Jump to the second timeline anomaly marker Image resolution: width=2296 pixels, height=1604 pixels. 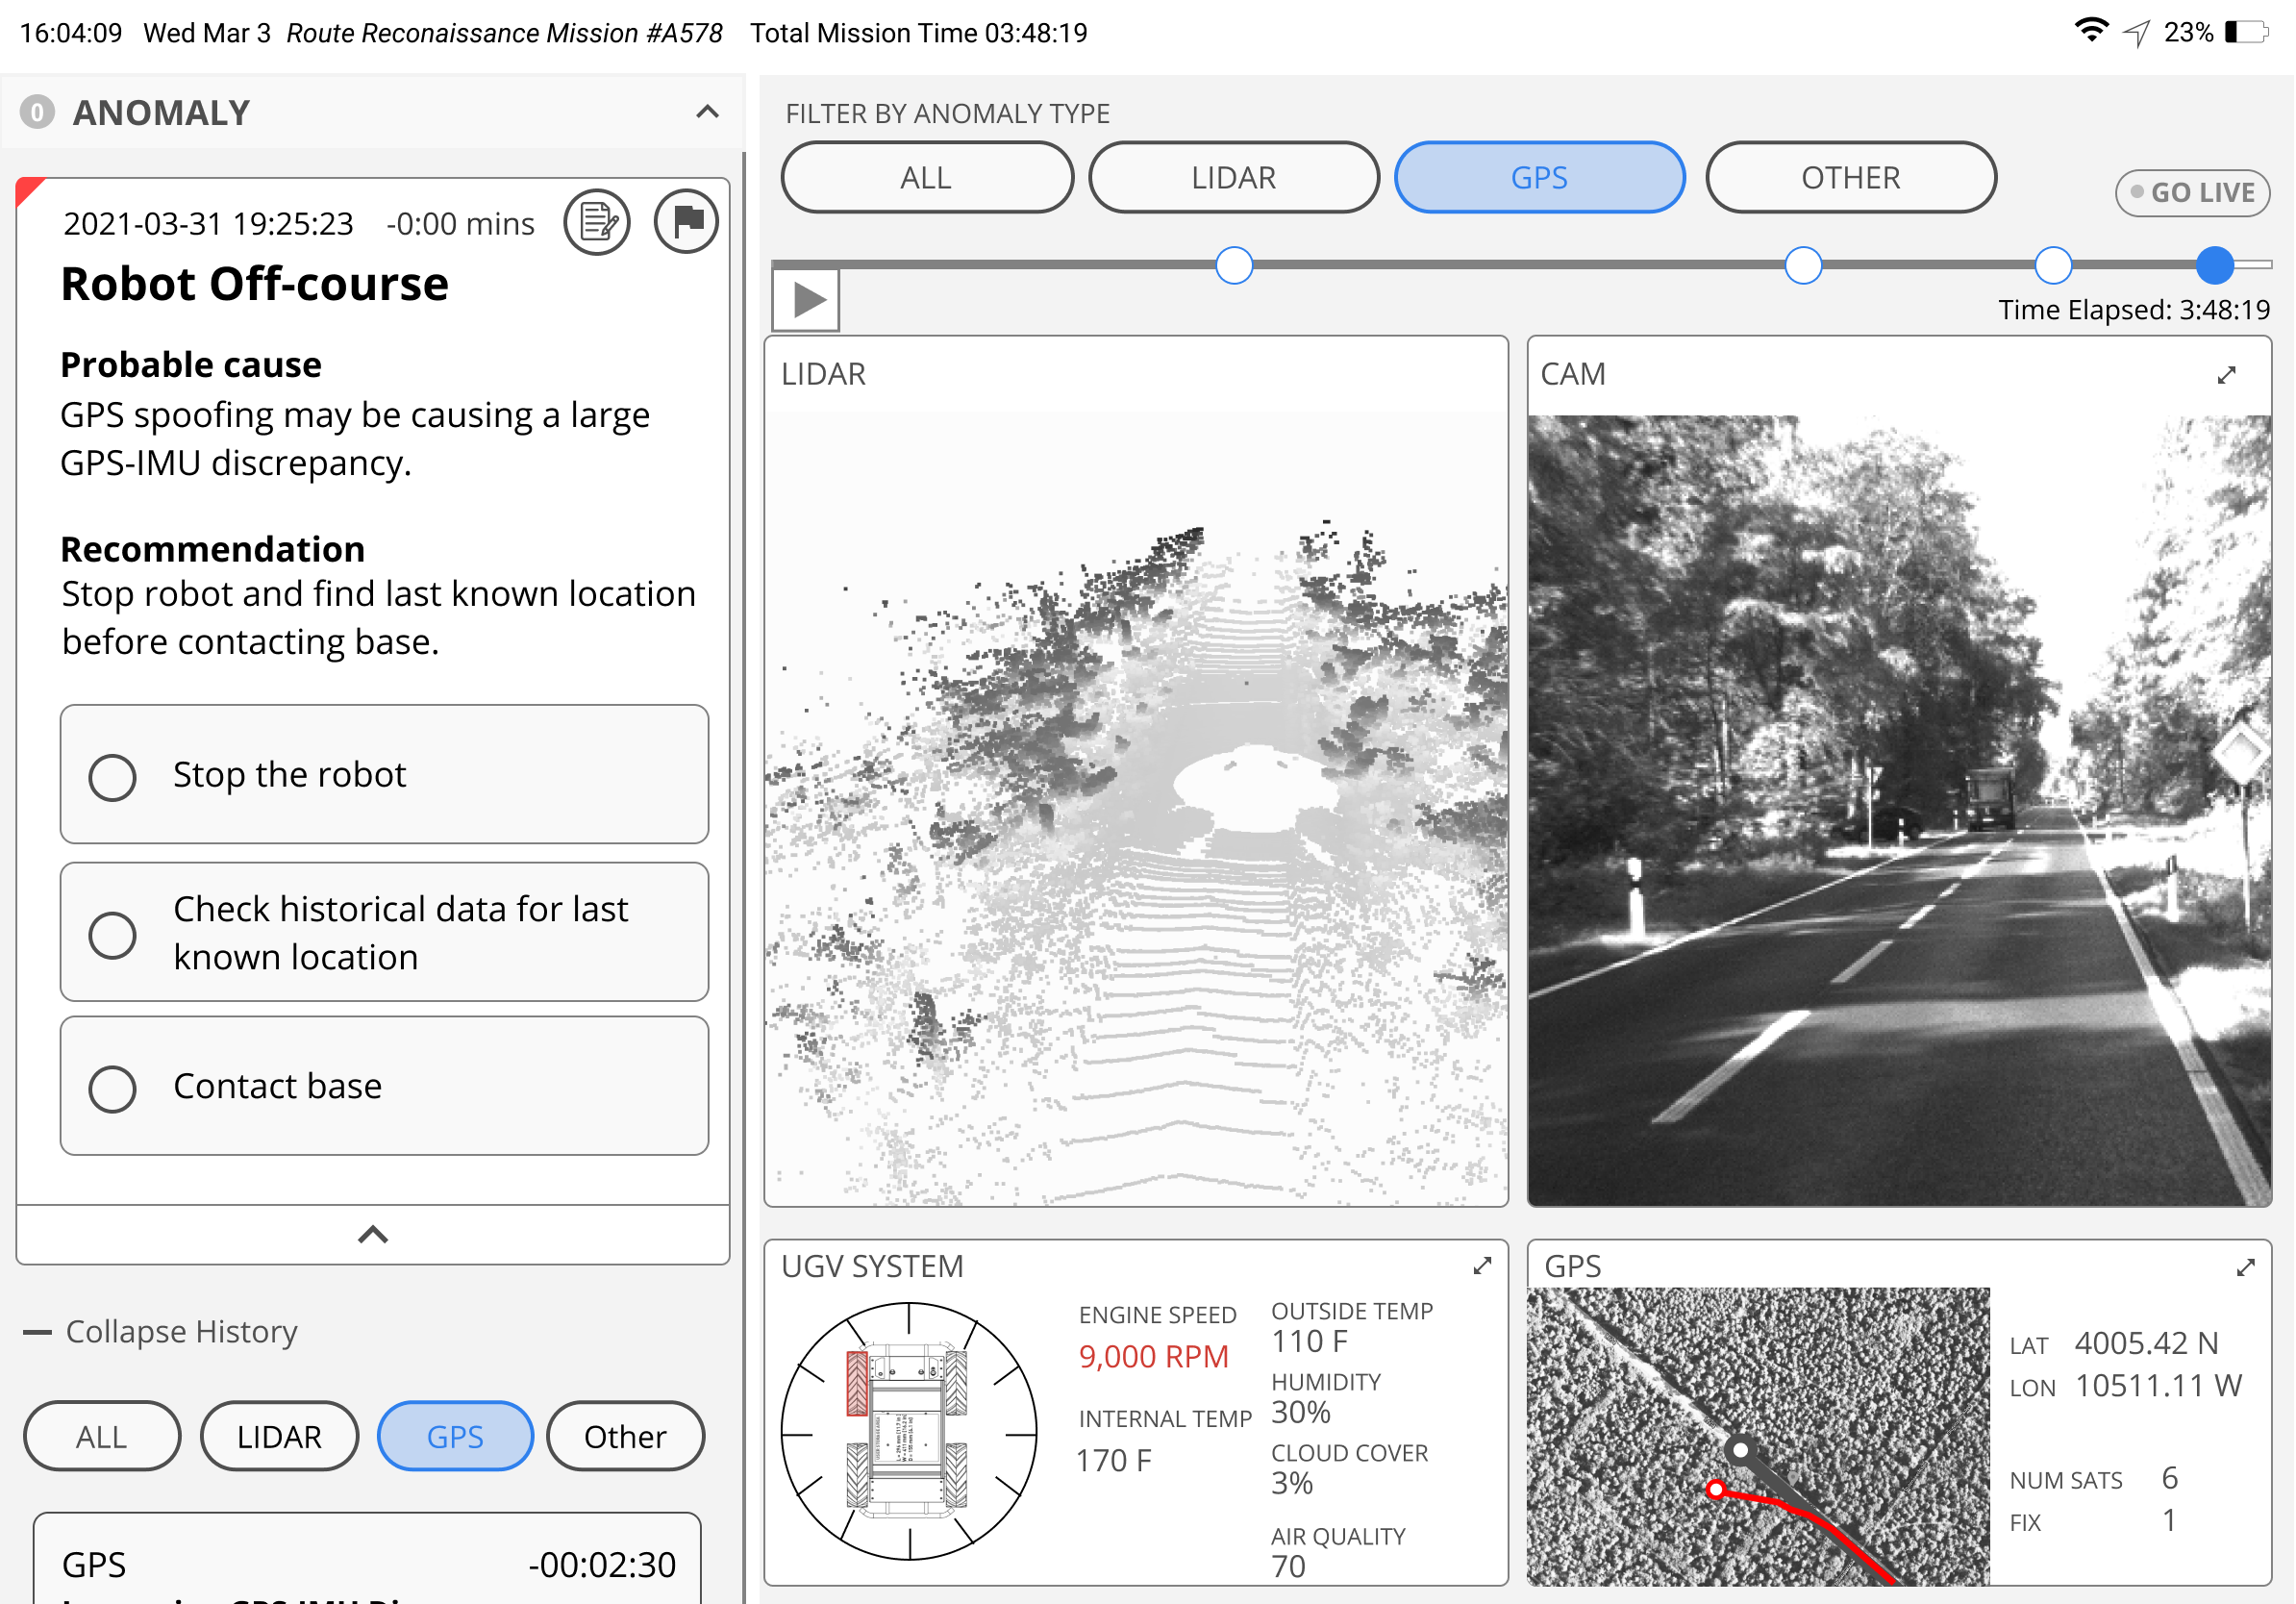(x=1803, y=265)
